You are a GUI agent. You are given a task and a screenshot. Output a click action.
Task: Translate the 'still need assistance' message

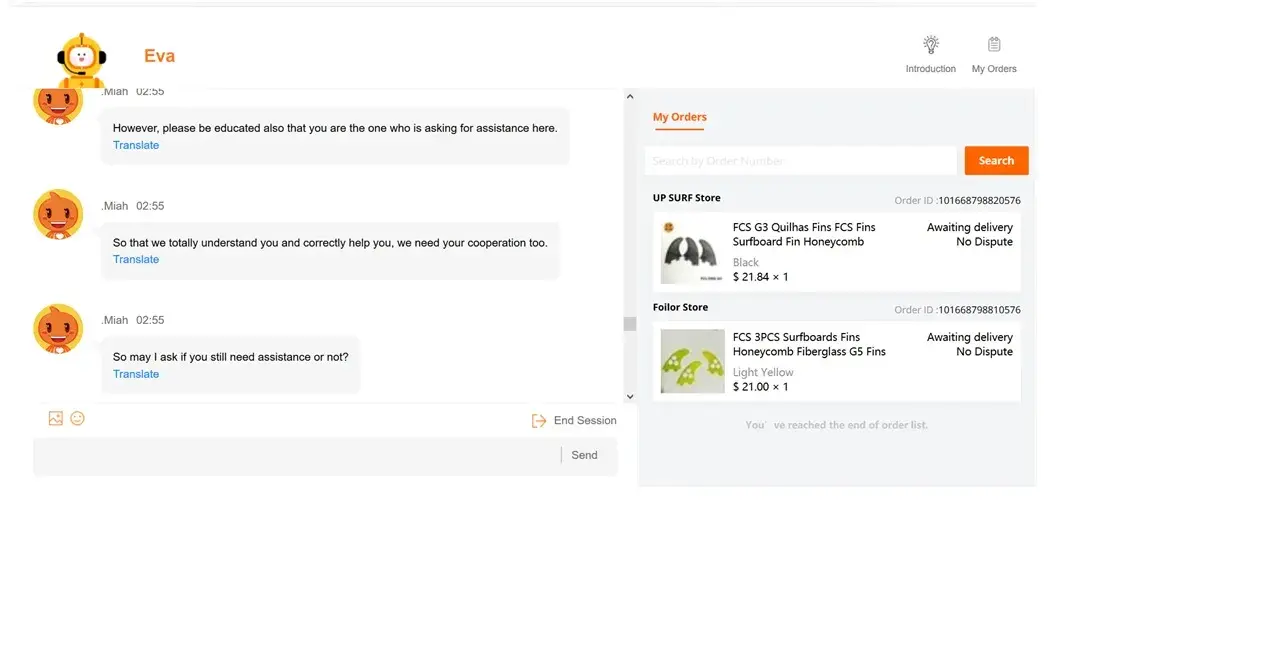pyautogui.click(x=136, y=374)
